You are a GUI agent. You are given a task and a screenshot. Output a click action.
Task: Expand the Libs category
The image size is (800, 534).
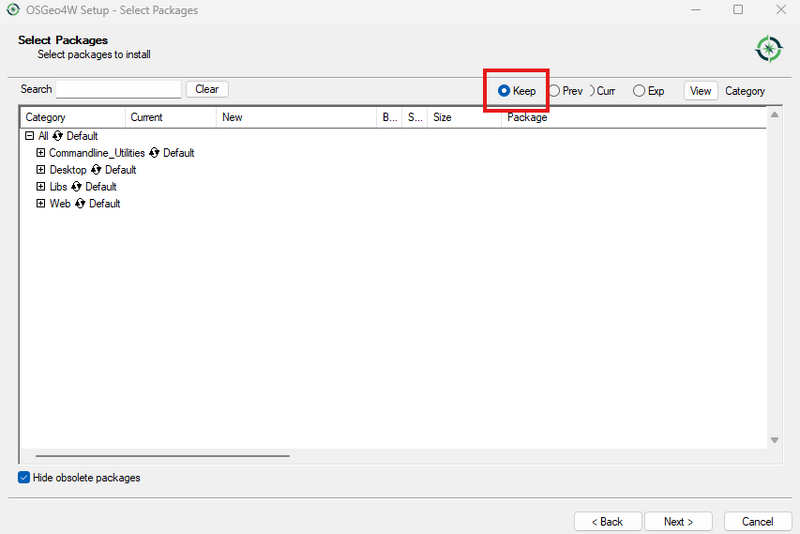41,187
